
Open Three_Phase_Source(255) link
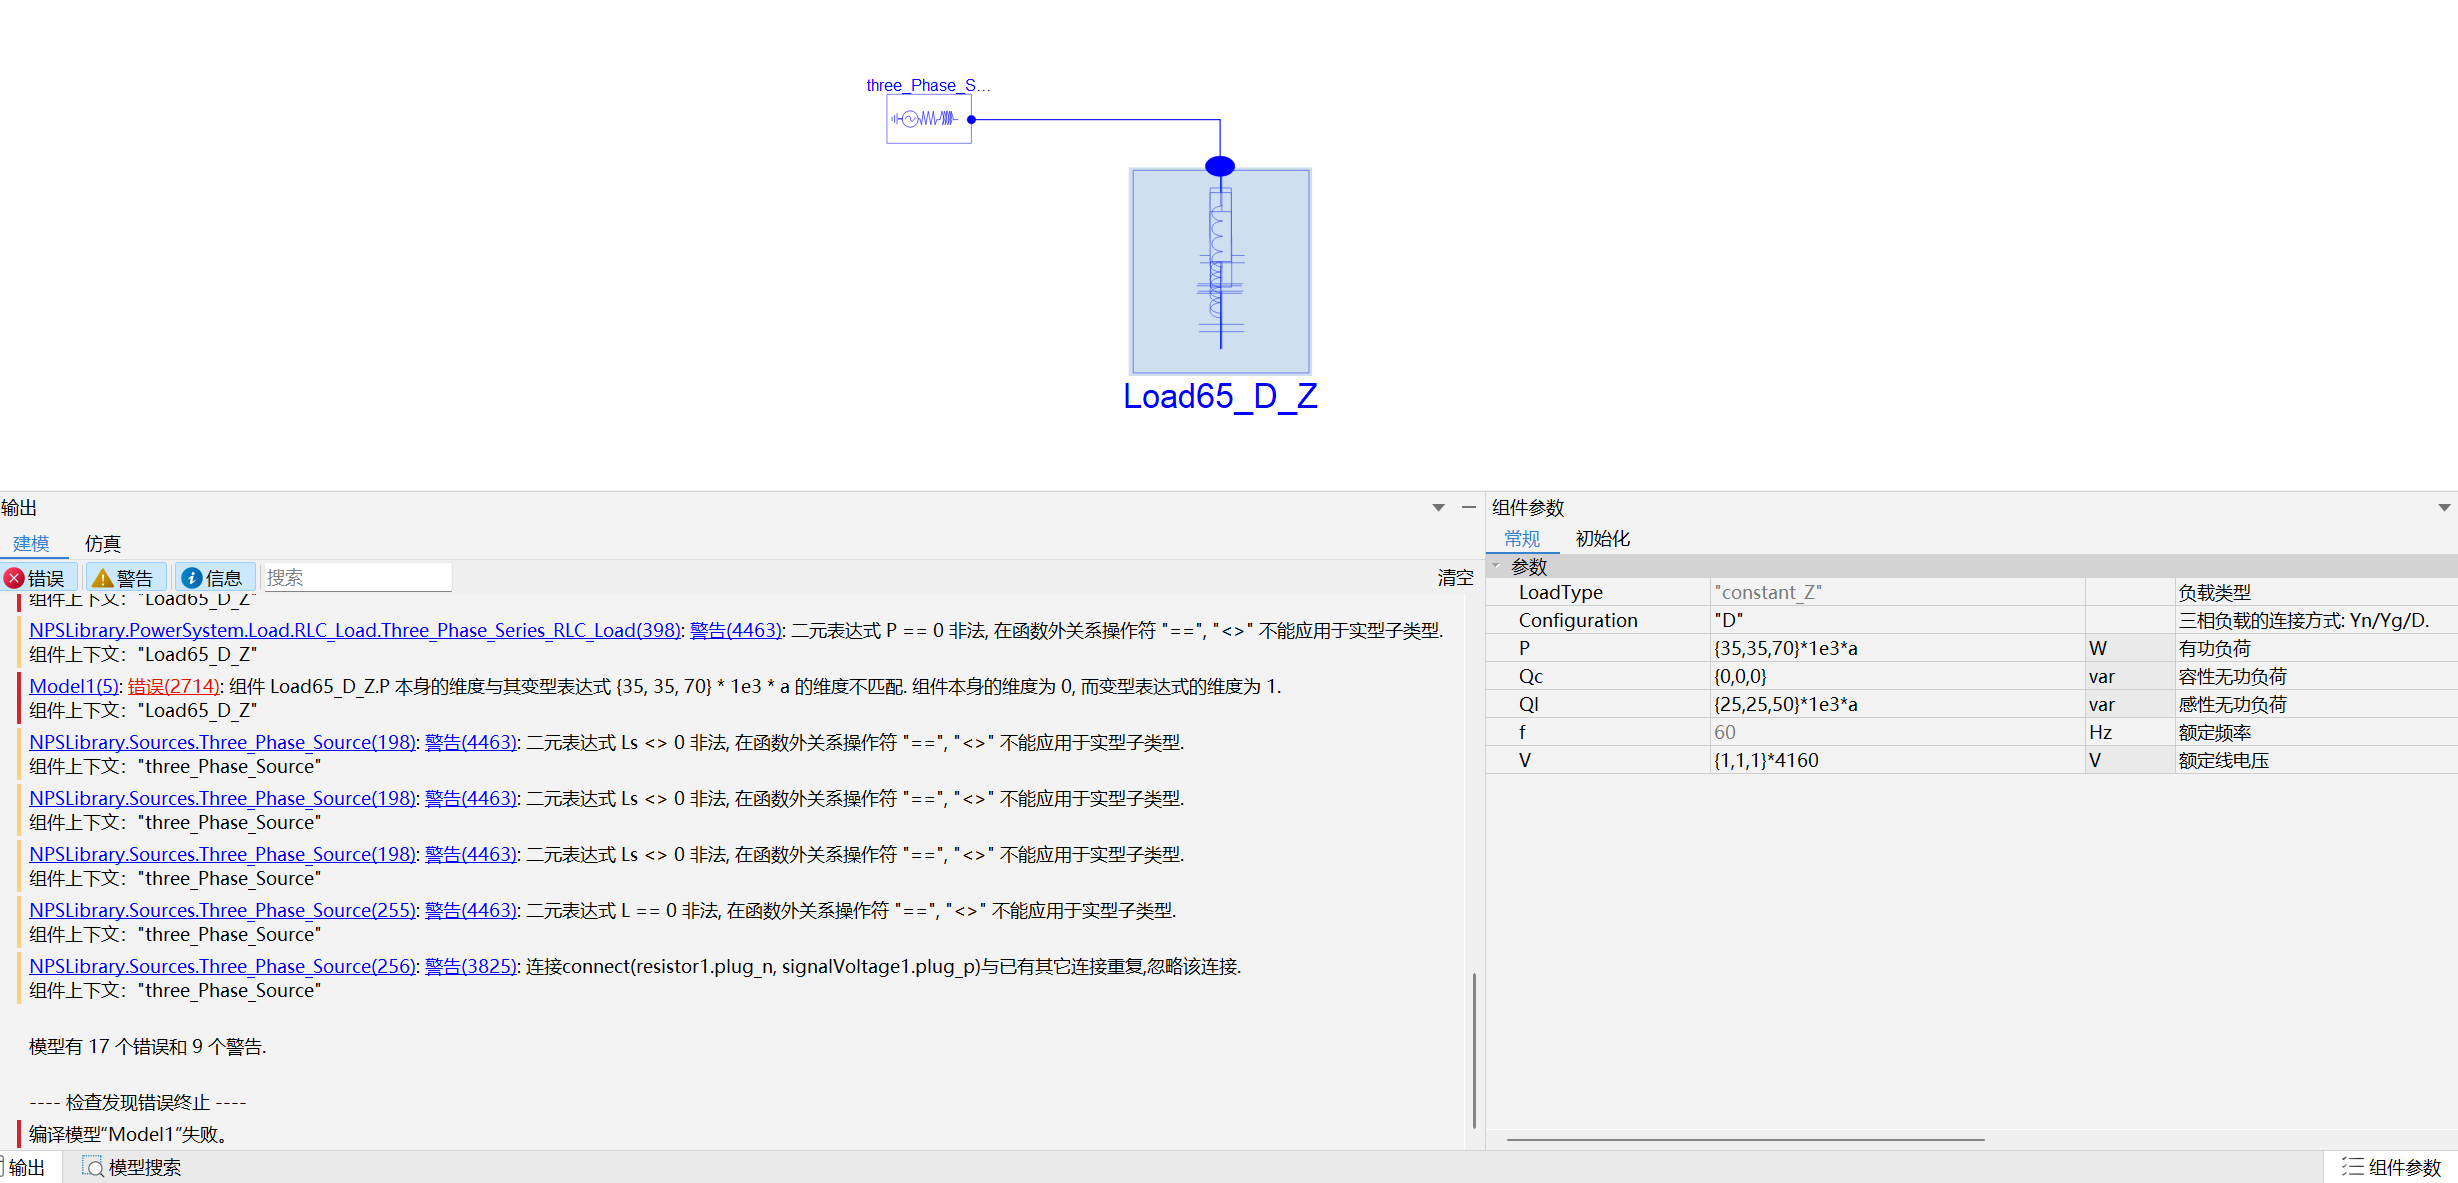(223, 910)
